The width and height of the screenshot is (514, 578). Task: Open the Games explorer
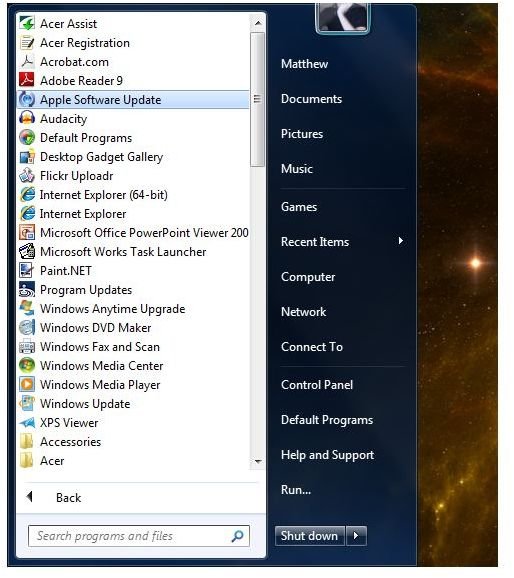tap(299, 207)
